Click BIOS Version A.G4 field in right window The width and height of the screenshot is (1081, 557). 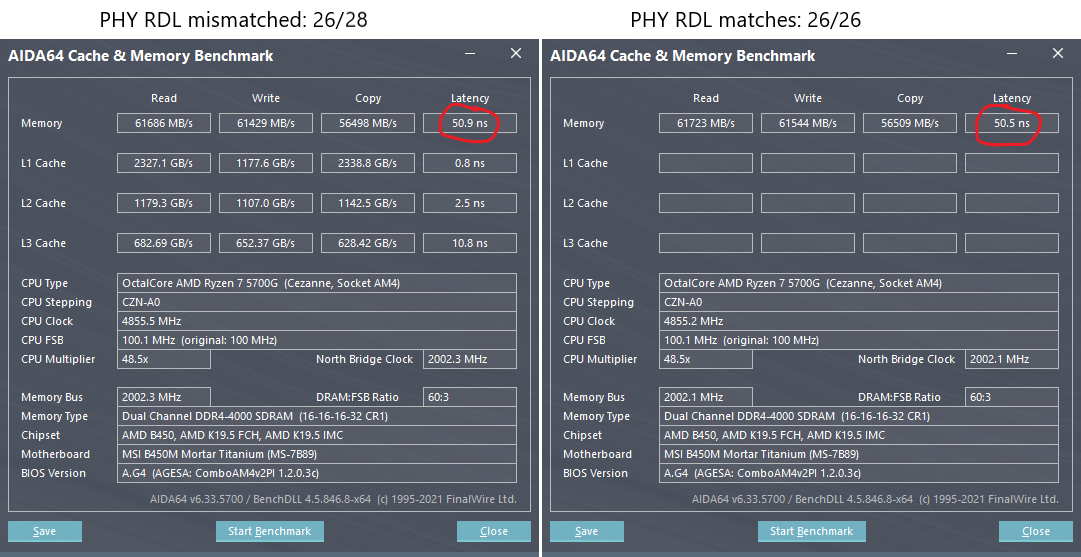(858, 473)
